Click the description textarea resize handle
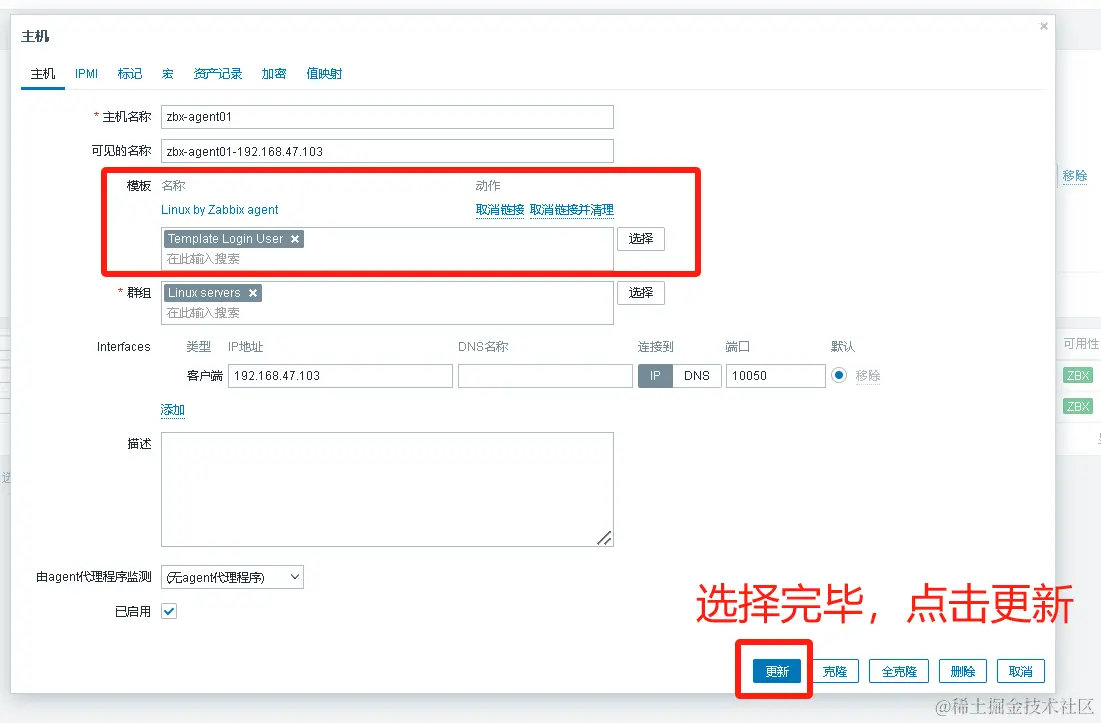 605,538
